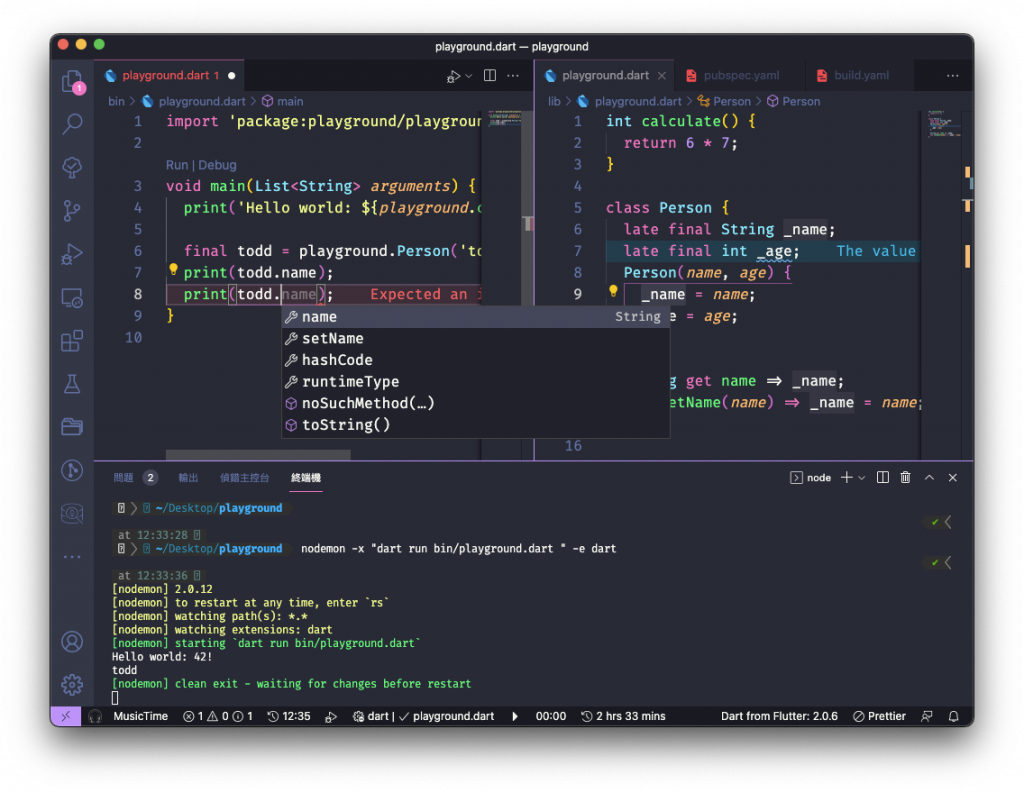Screen dimensions: 1024x793
Task: Select the 終端機 terminal tab
Action: [x=306, y=478]
